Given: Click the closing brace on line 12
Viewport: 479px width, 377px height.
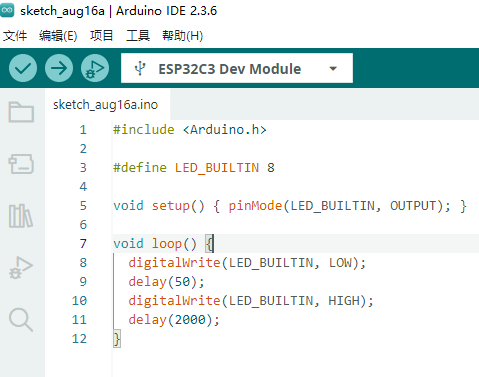Looking at the screenshot, I should (x=117, y=339).
